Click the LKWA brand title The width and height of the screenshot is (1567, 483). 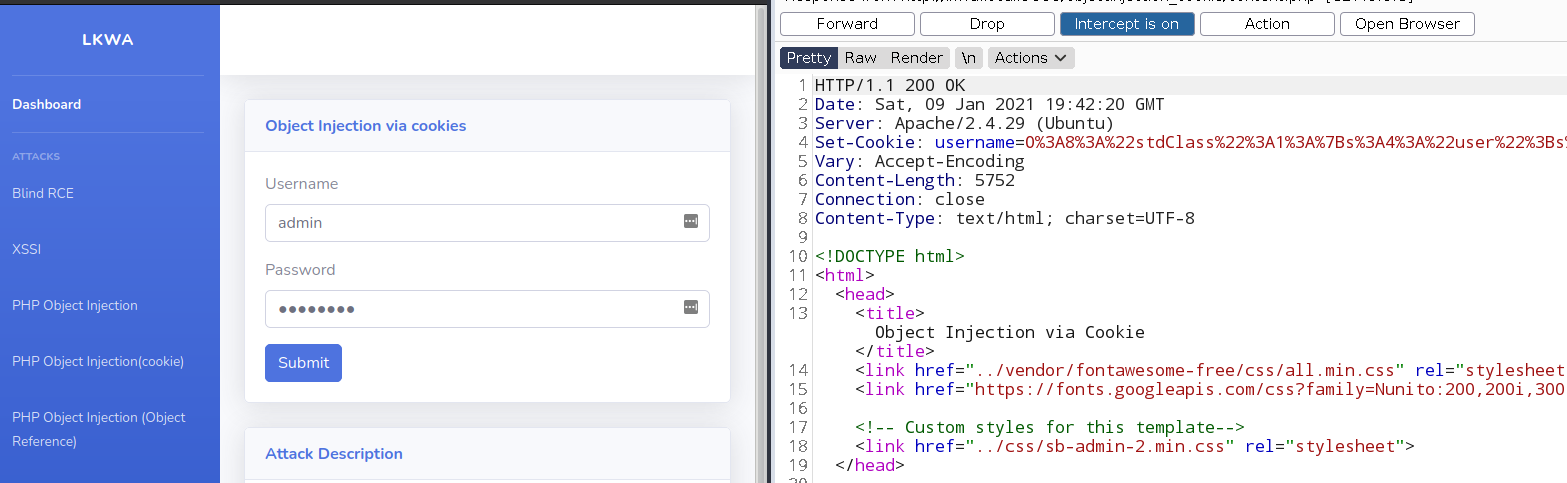pyautogui.click(x=107, y=40)
